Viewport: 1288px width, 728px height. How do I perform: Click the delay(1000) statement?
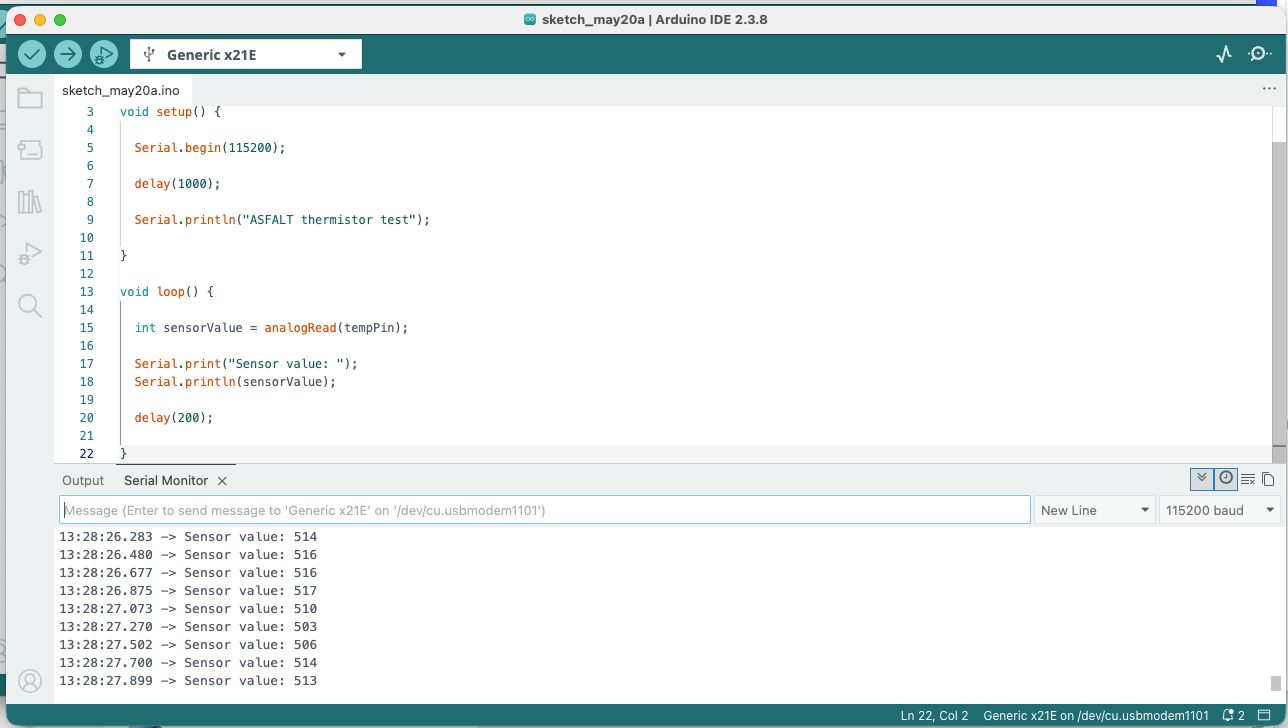(x=177, y=184)
